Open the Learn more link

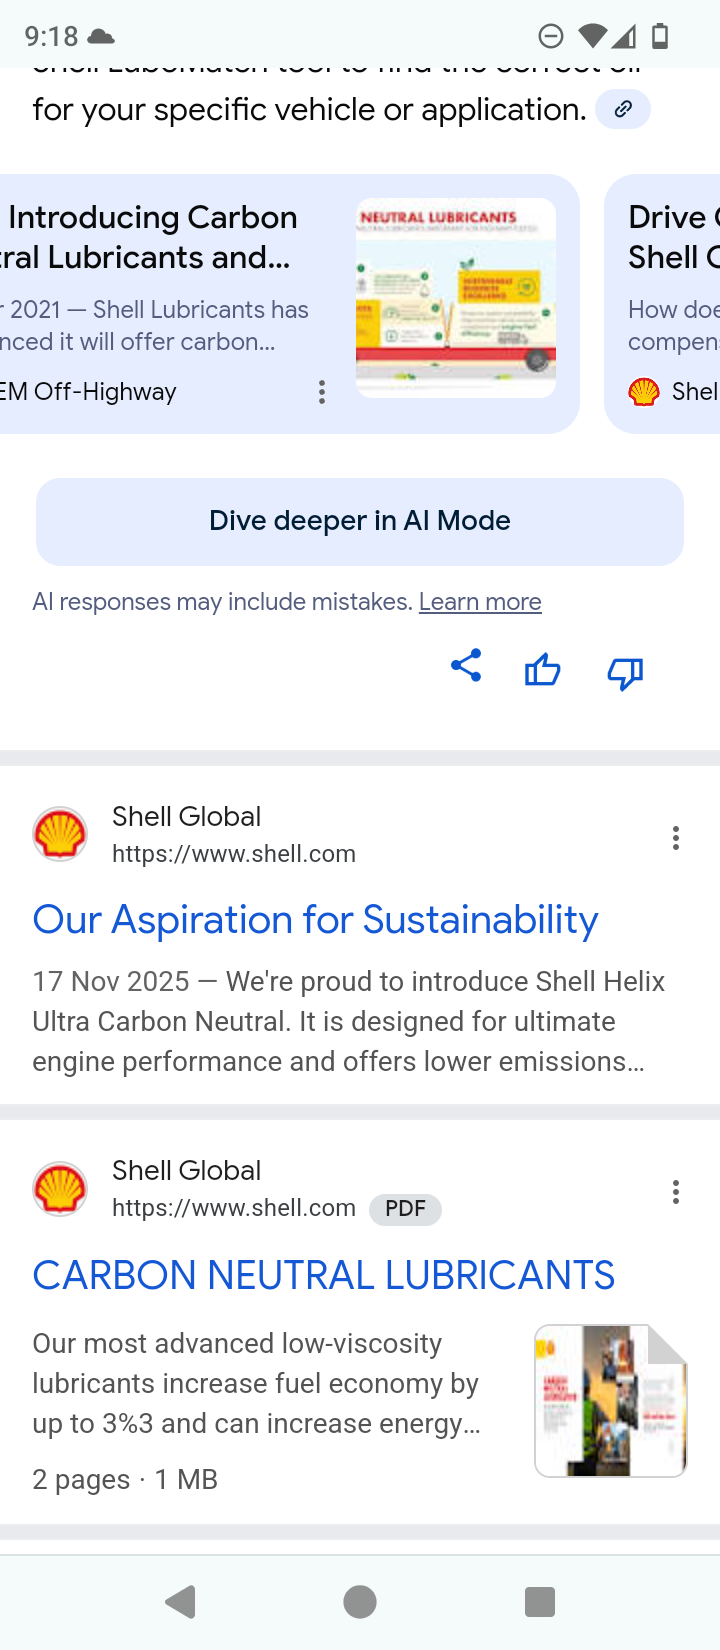(x=480, y=602)
